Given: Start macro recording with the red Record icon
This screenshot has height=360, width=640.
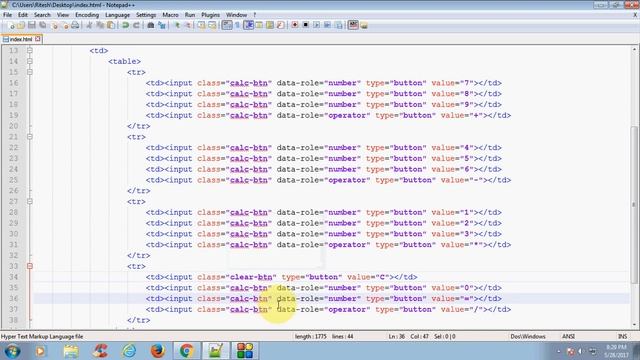Looking at the screenshot, I should [295, 25].
